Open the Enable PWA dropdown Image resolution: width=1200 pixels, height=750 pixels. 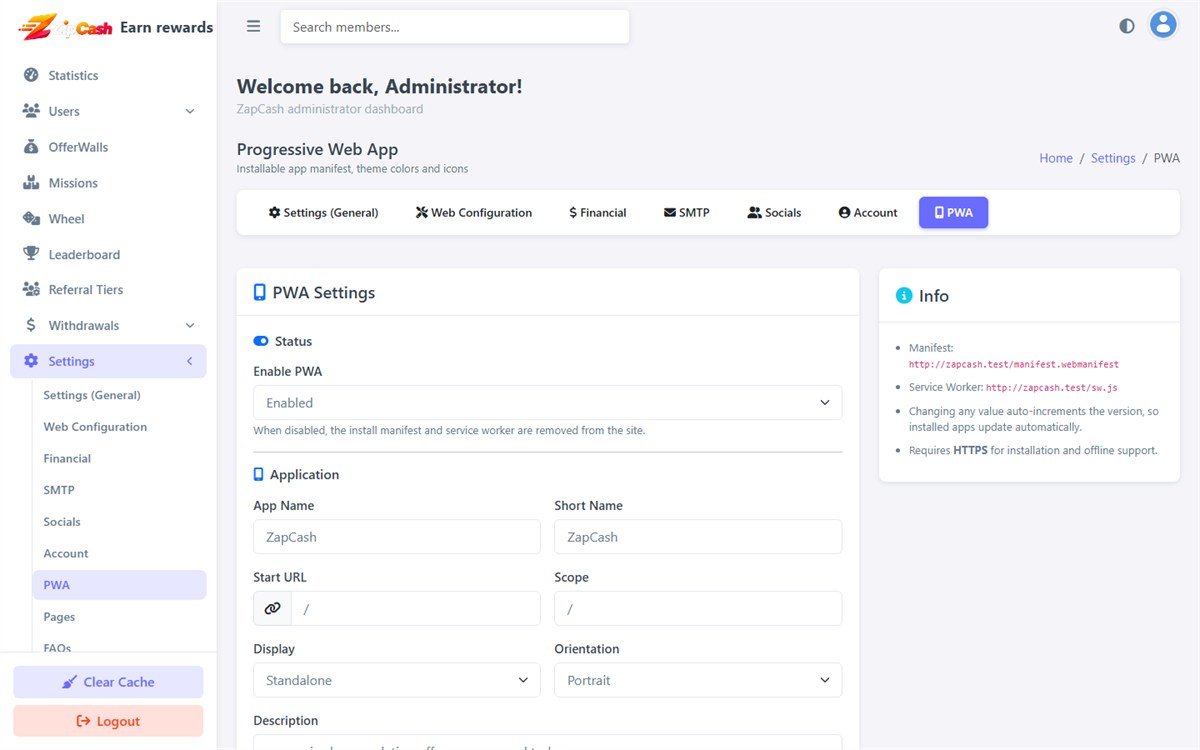tap(547, 402)
